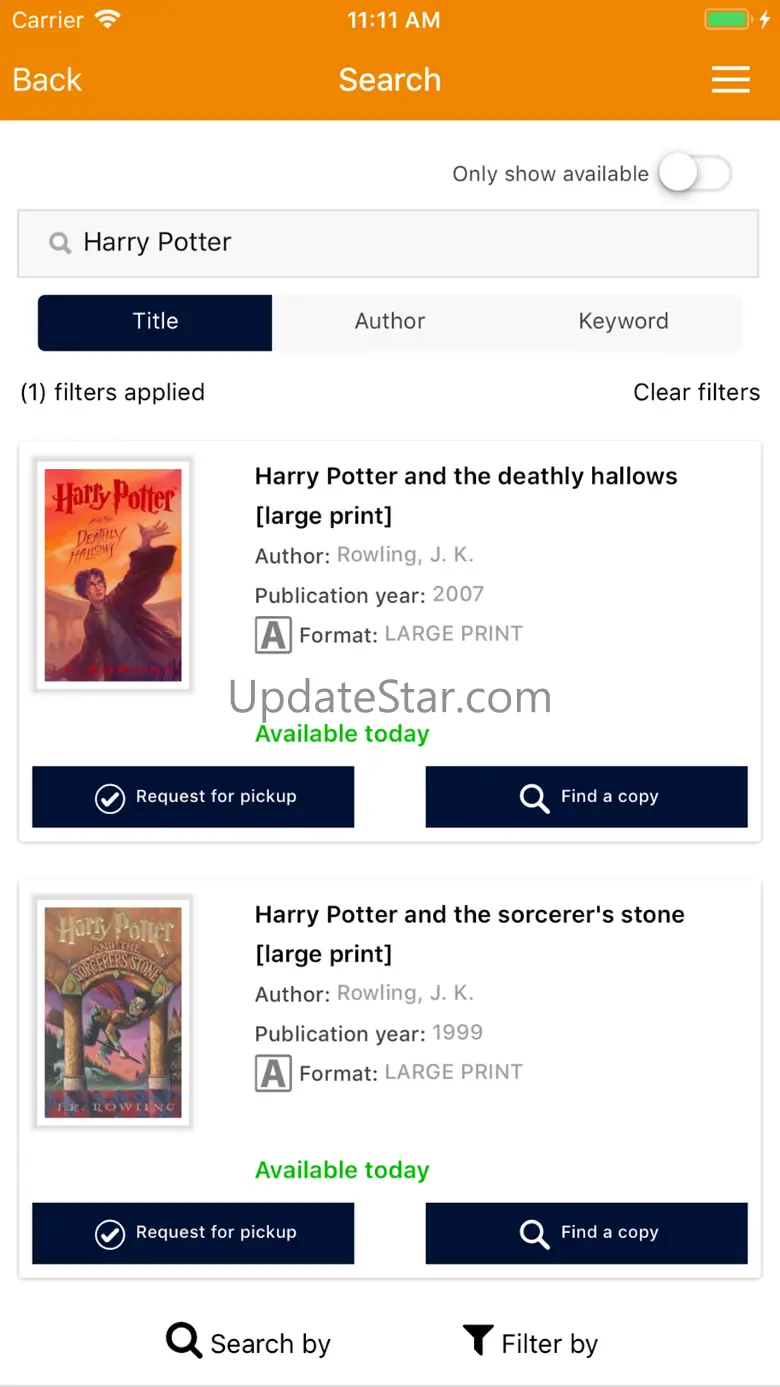Tap the Search by magnifier icon

click(184, 1340)
